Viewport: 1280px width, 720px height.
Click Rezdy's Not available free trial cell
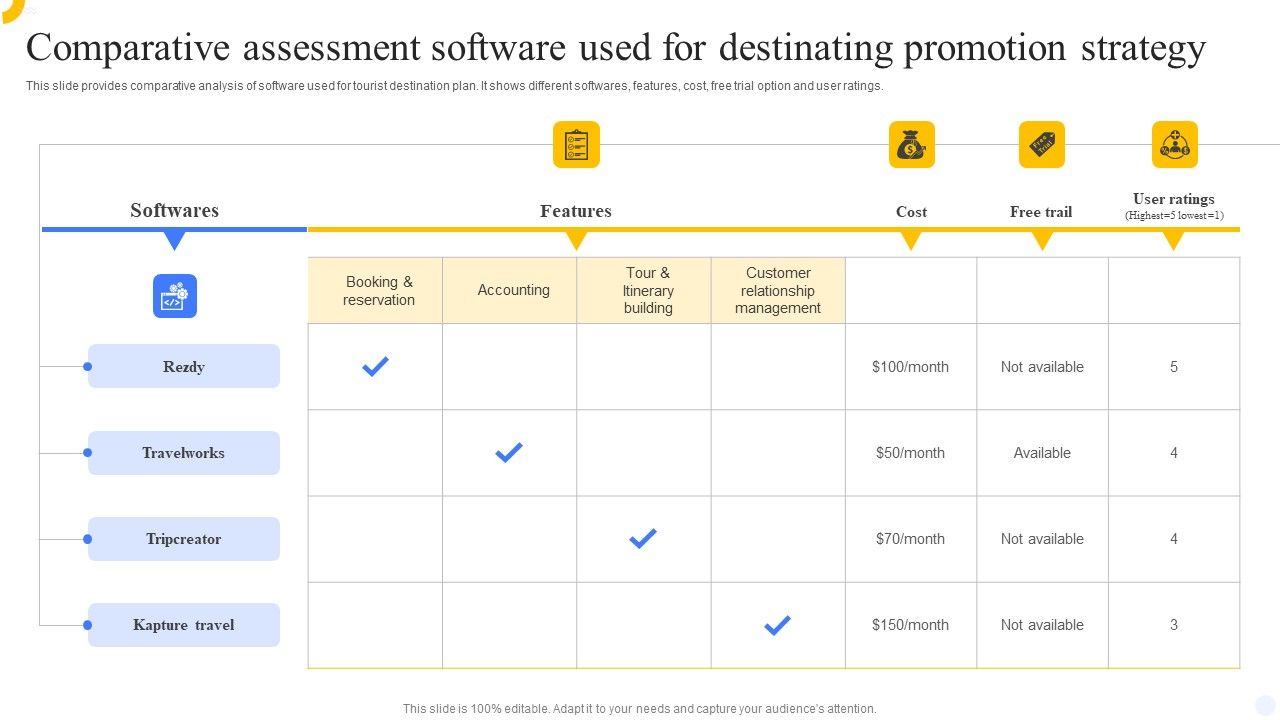[x=1042, y=367]
